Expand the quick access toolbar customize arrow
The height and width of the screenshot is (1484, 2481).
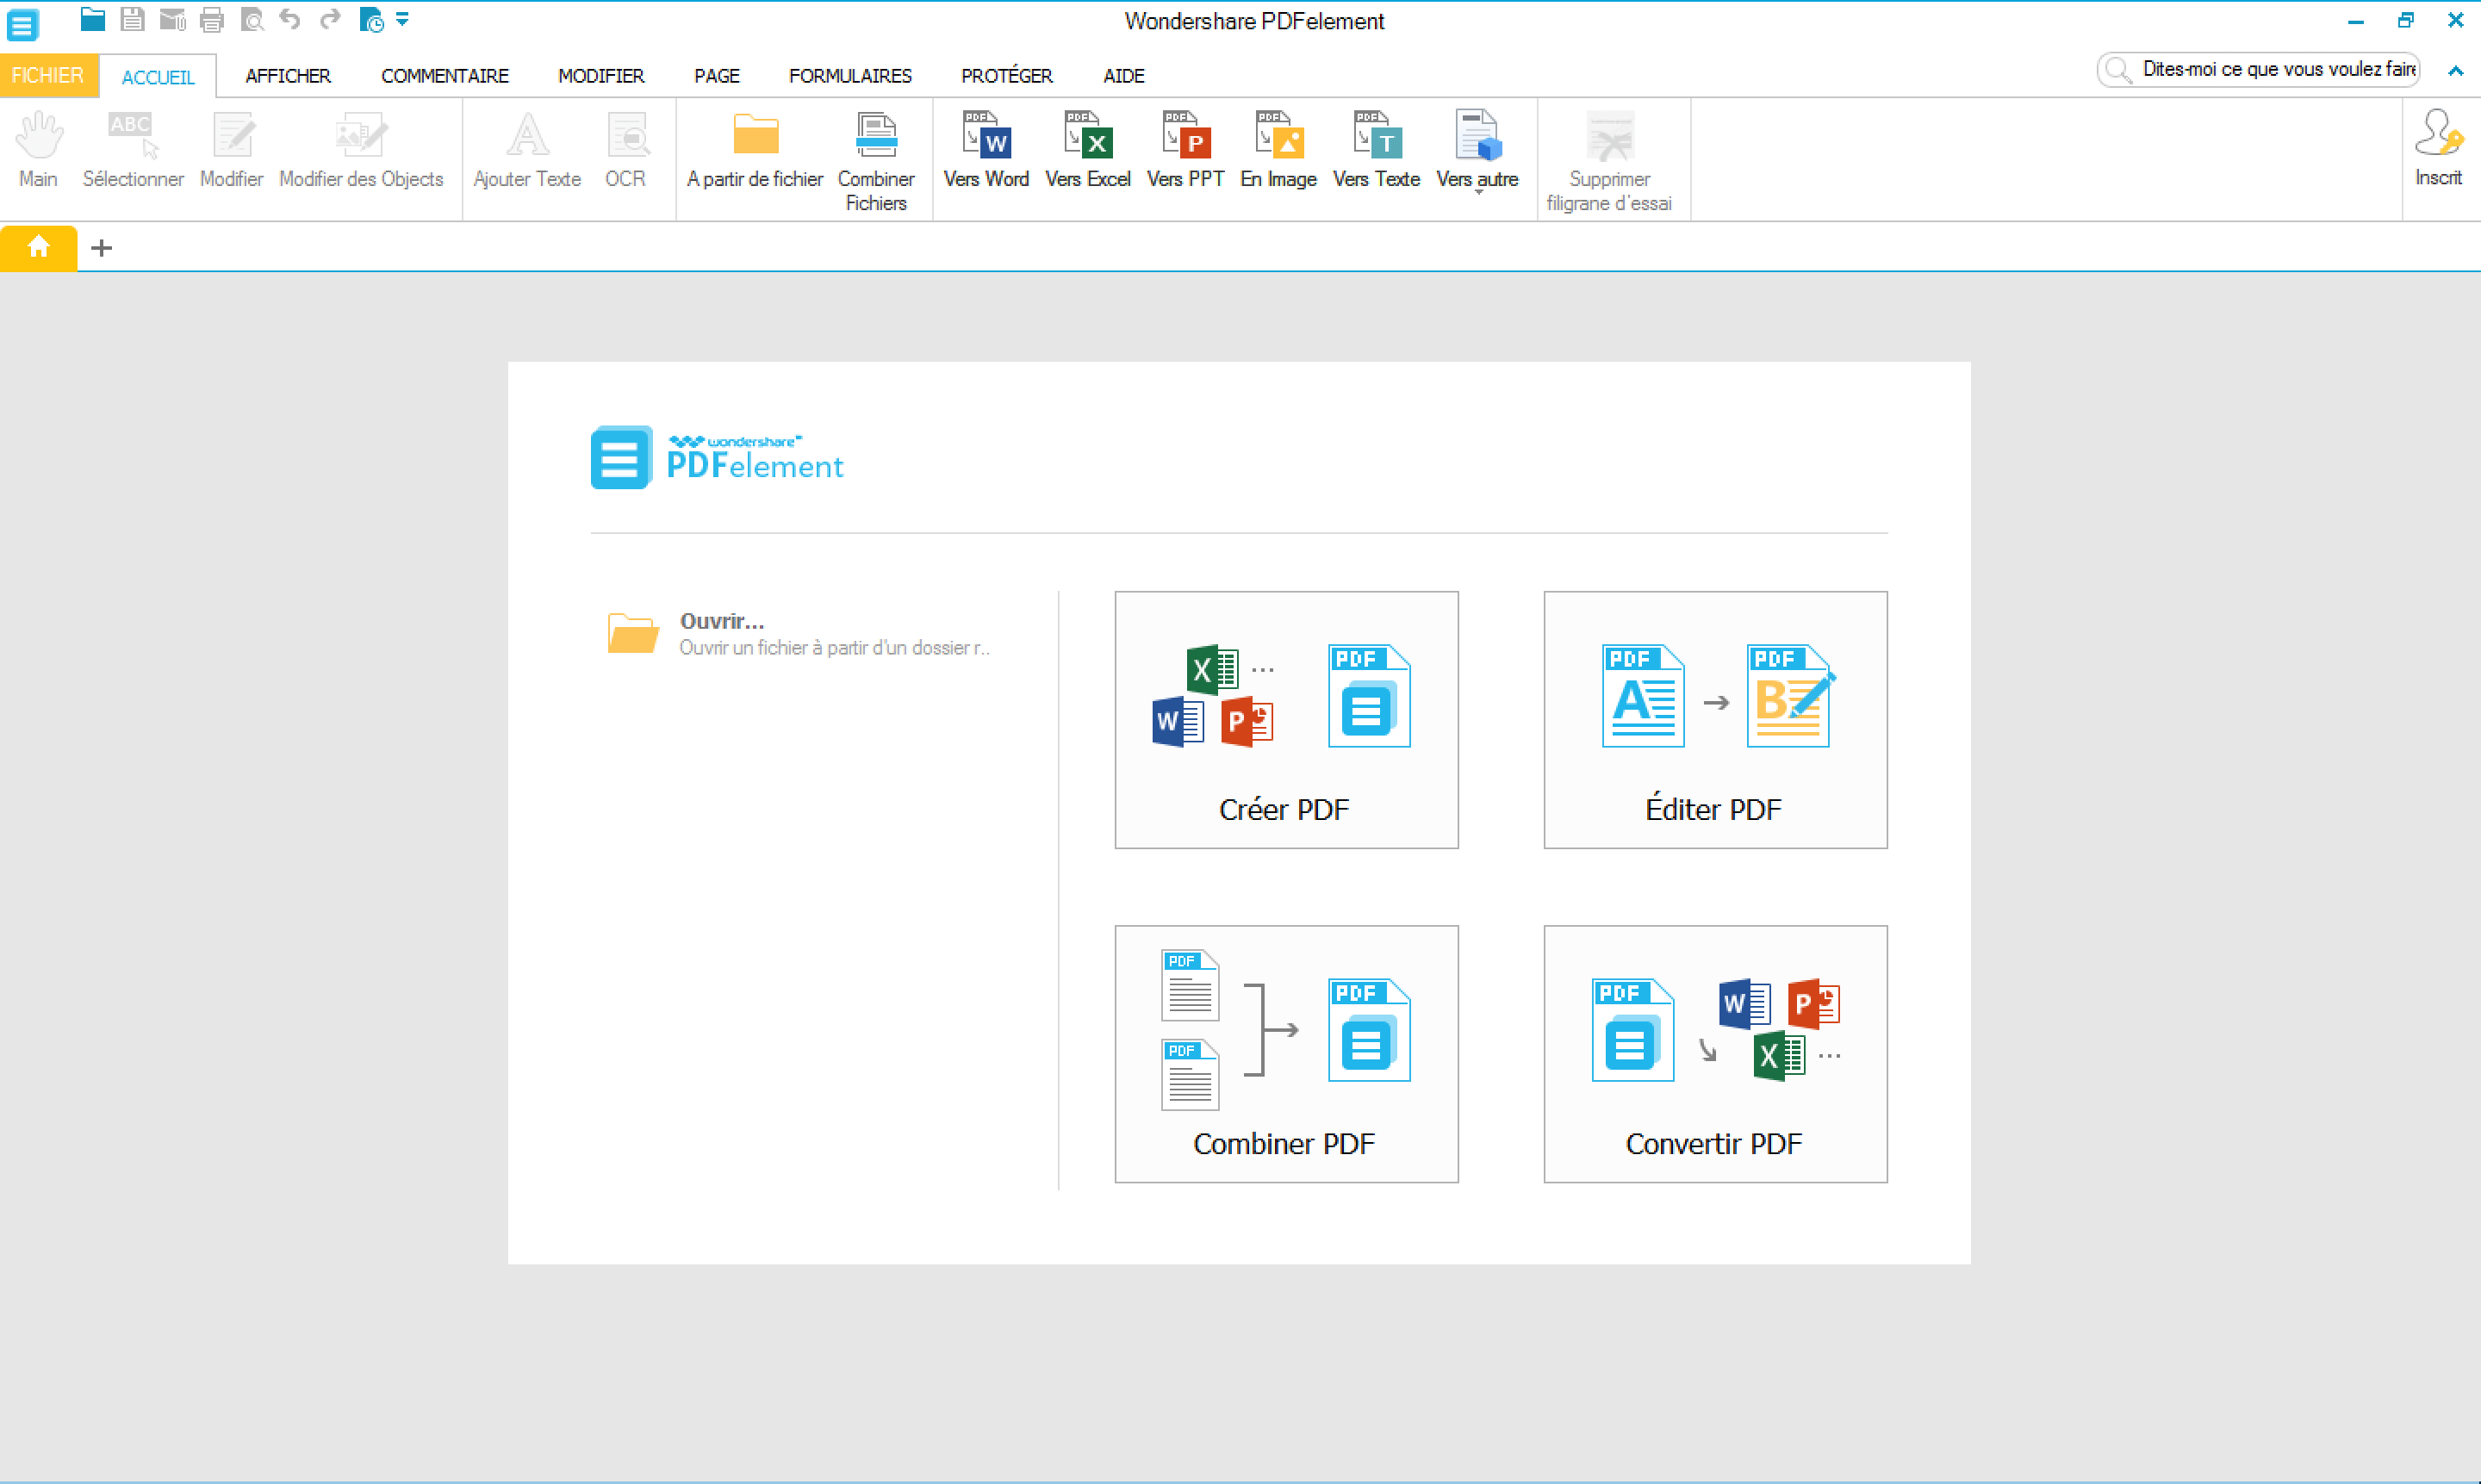point(402,19)
